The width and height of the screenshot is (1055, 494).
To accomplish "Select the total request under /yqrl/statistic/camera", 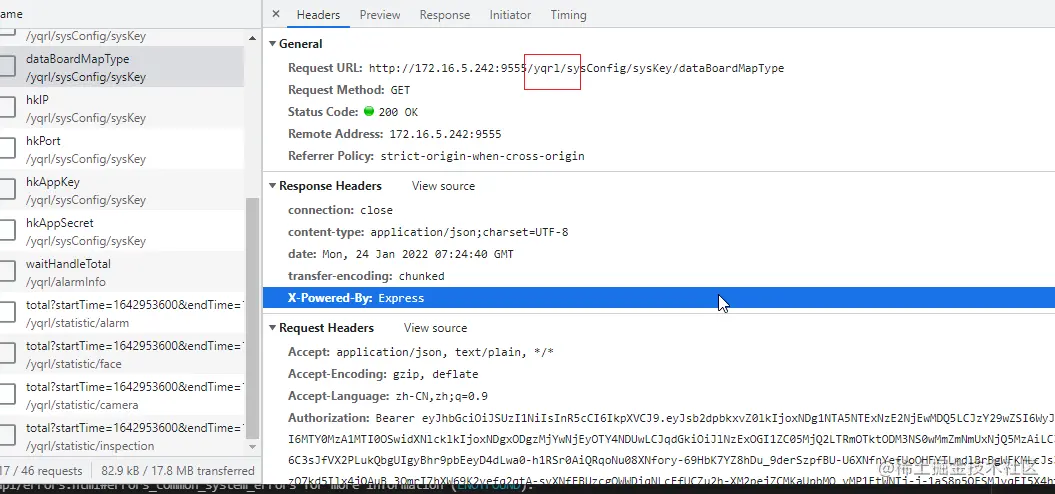I will pyautogui.click(x=122, y=396).
